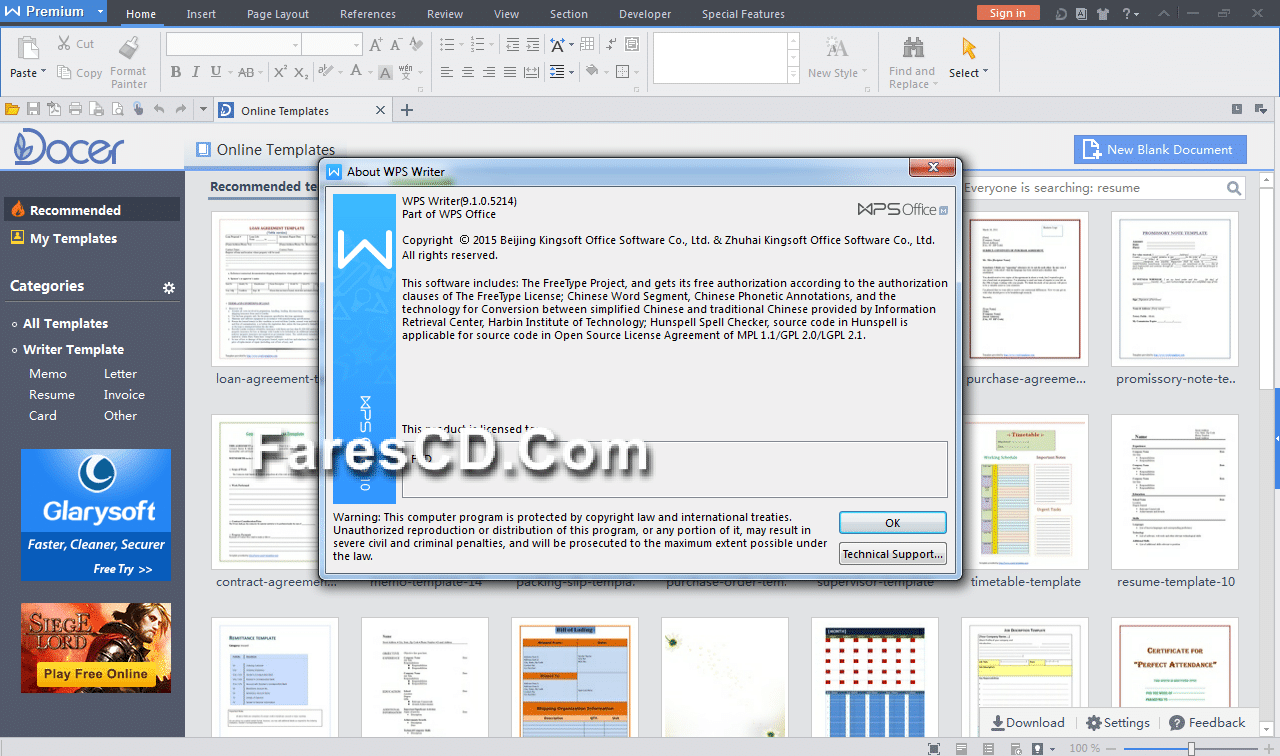The image size is (1280, 756).
Task: Click the Undo arrow icon
Action: pos(159,109)
